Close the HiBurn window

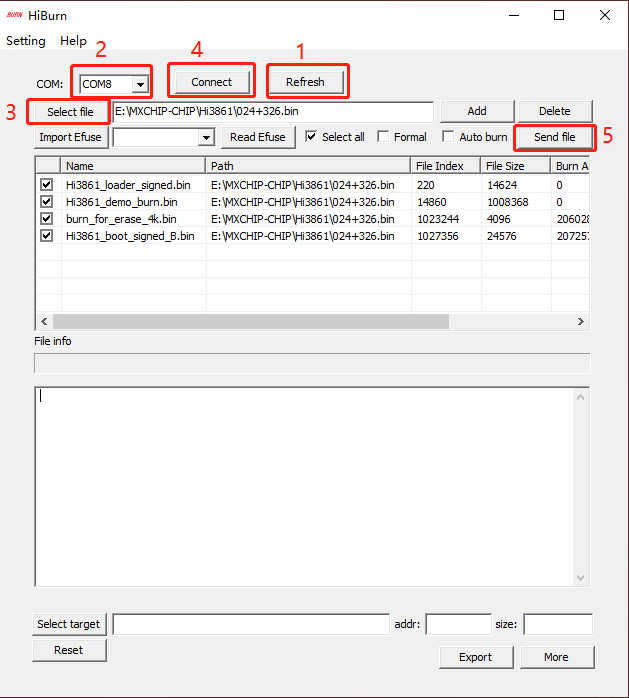pos(605,16)
